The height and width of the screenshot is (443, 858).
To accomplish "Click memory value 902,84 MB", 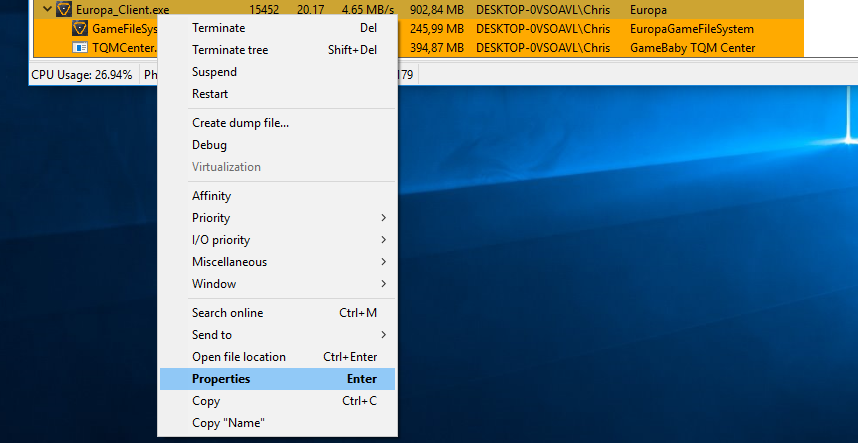I will point(437,10).
